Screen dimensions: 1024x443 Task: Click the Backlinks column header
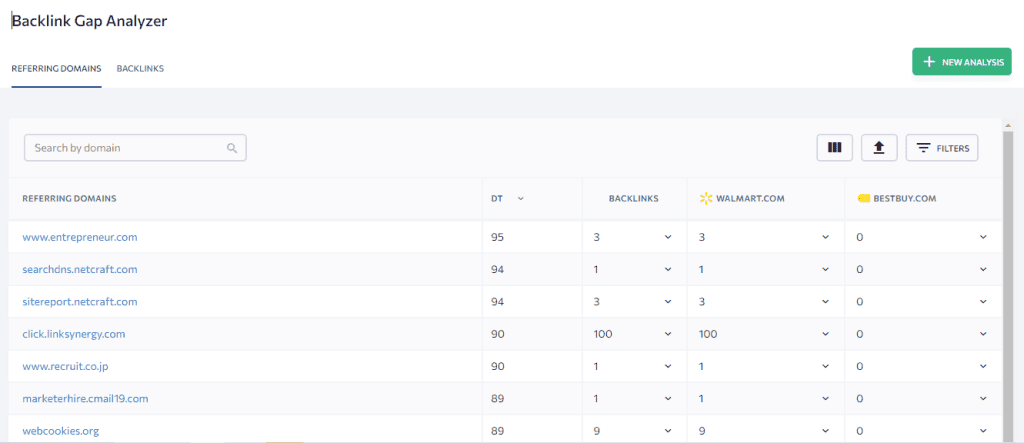click(633, 199)
